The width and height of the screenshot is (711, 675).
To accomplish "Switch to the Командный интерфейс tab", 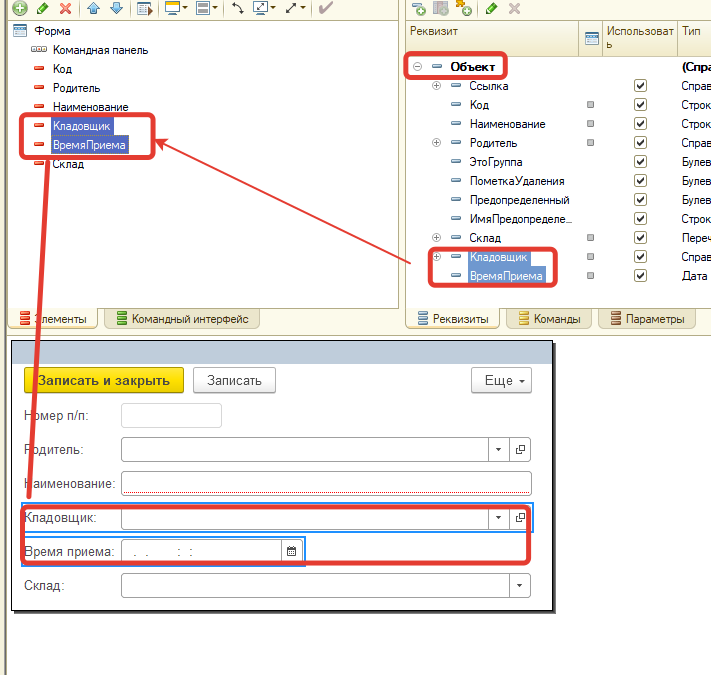I will pos(182,319).
